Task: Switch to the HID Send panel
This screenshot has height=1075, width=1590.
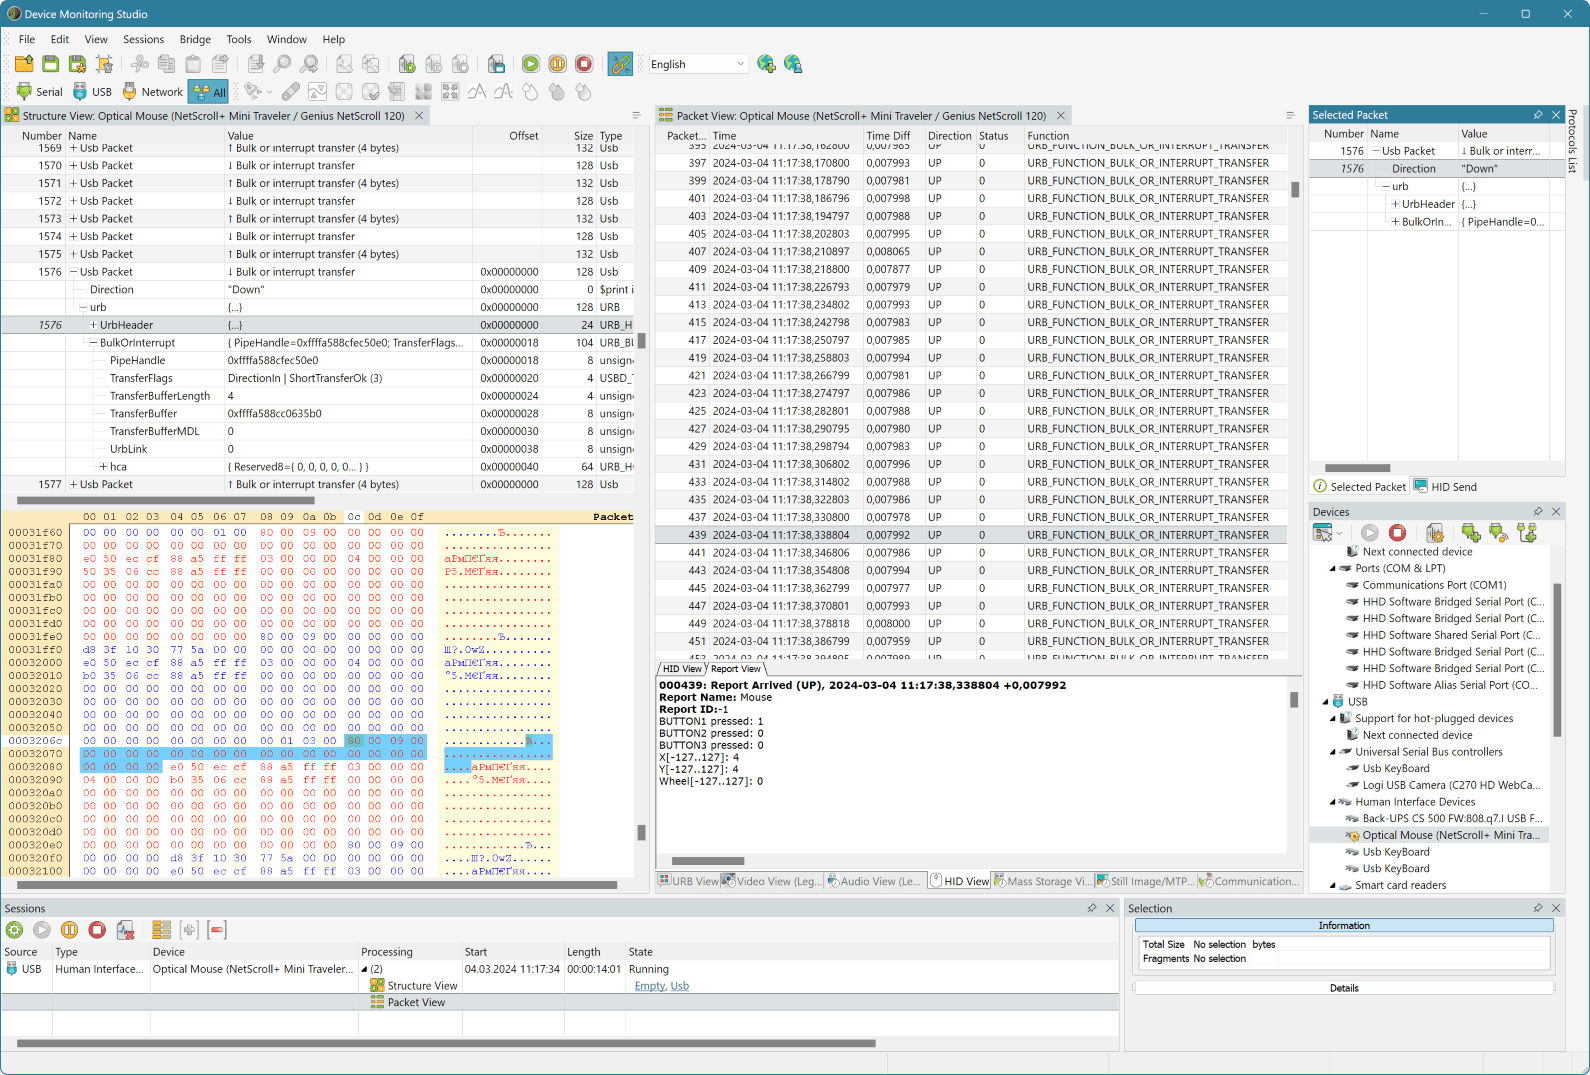Action: (x=1445, y=487)
